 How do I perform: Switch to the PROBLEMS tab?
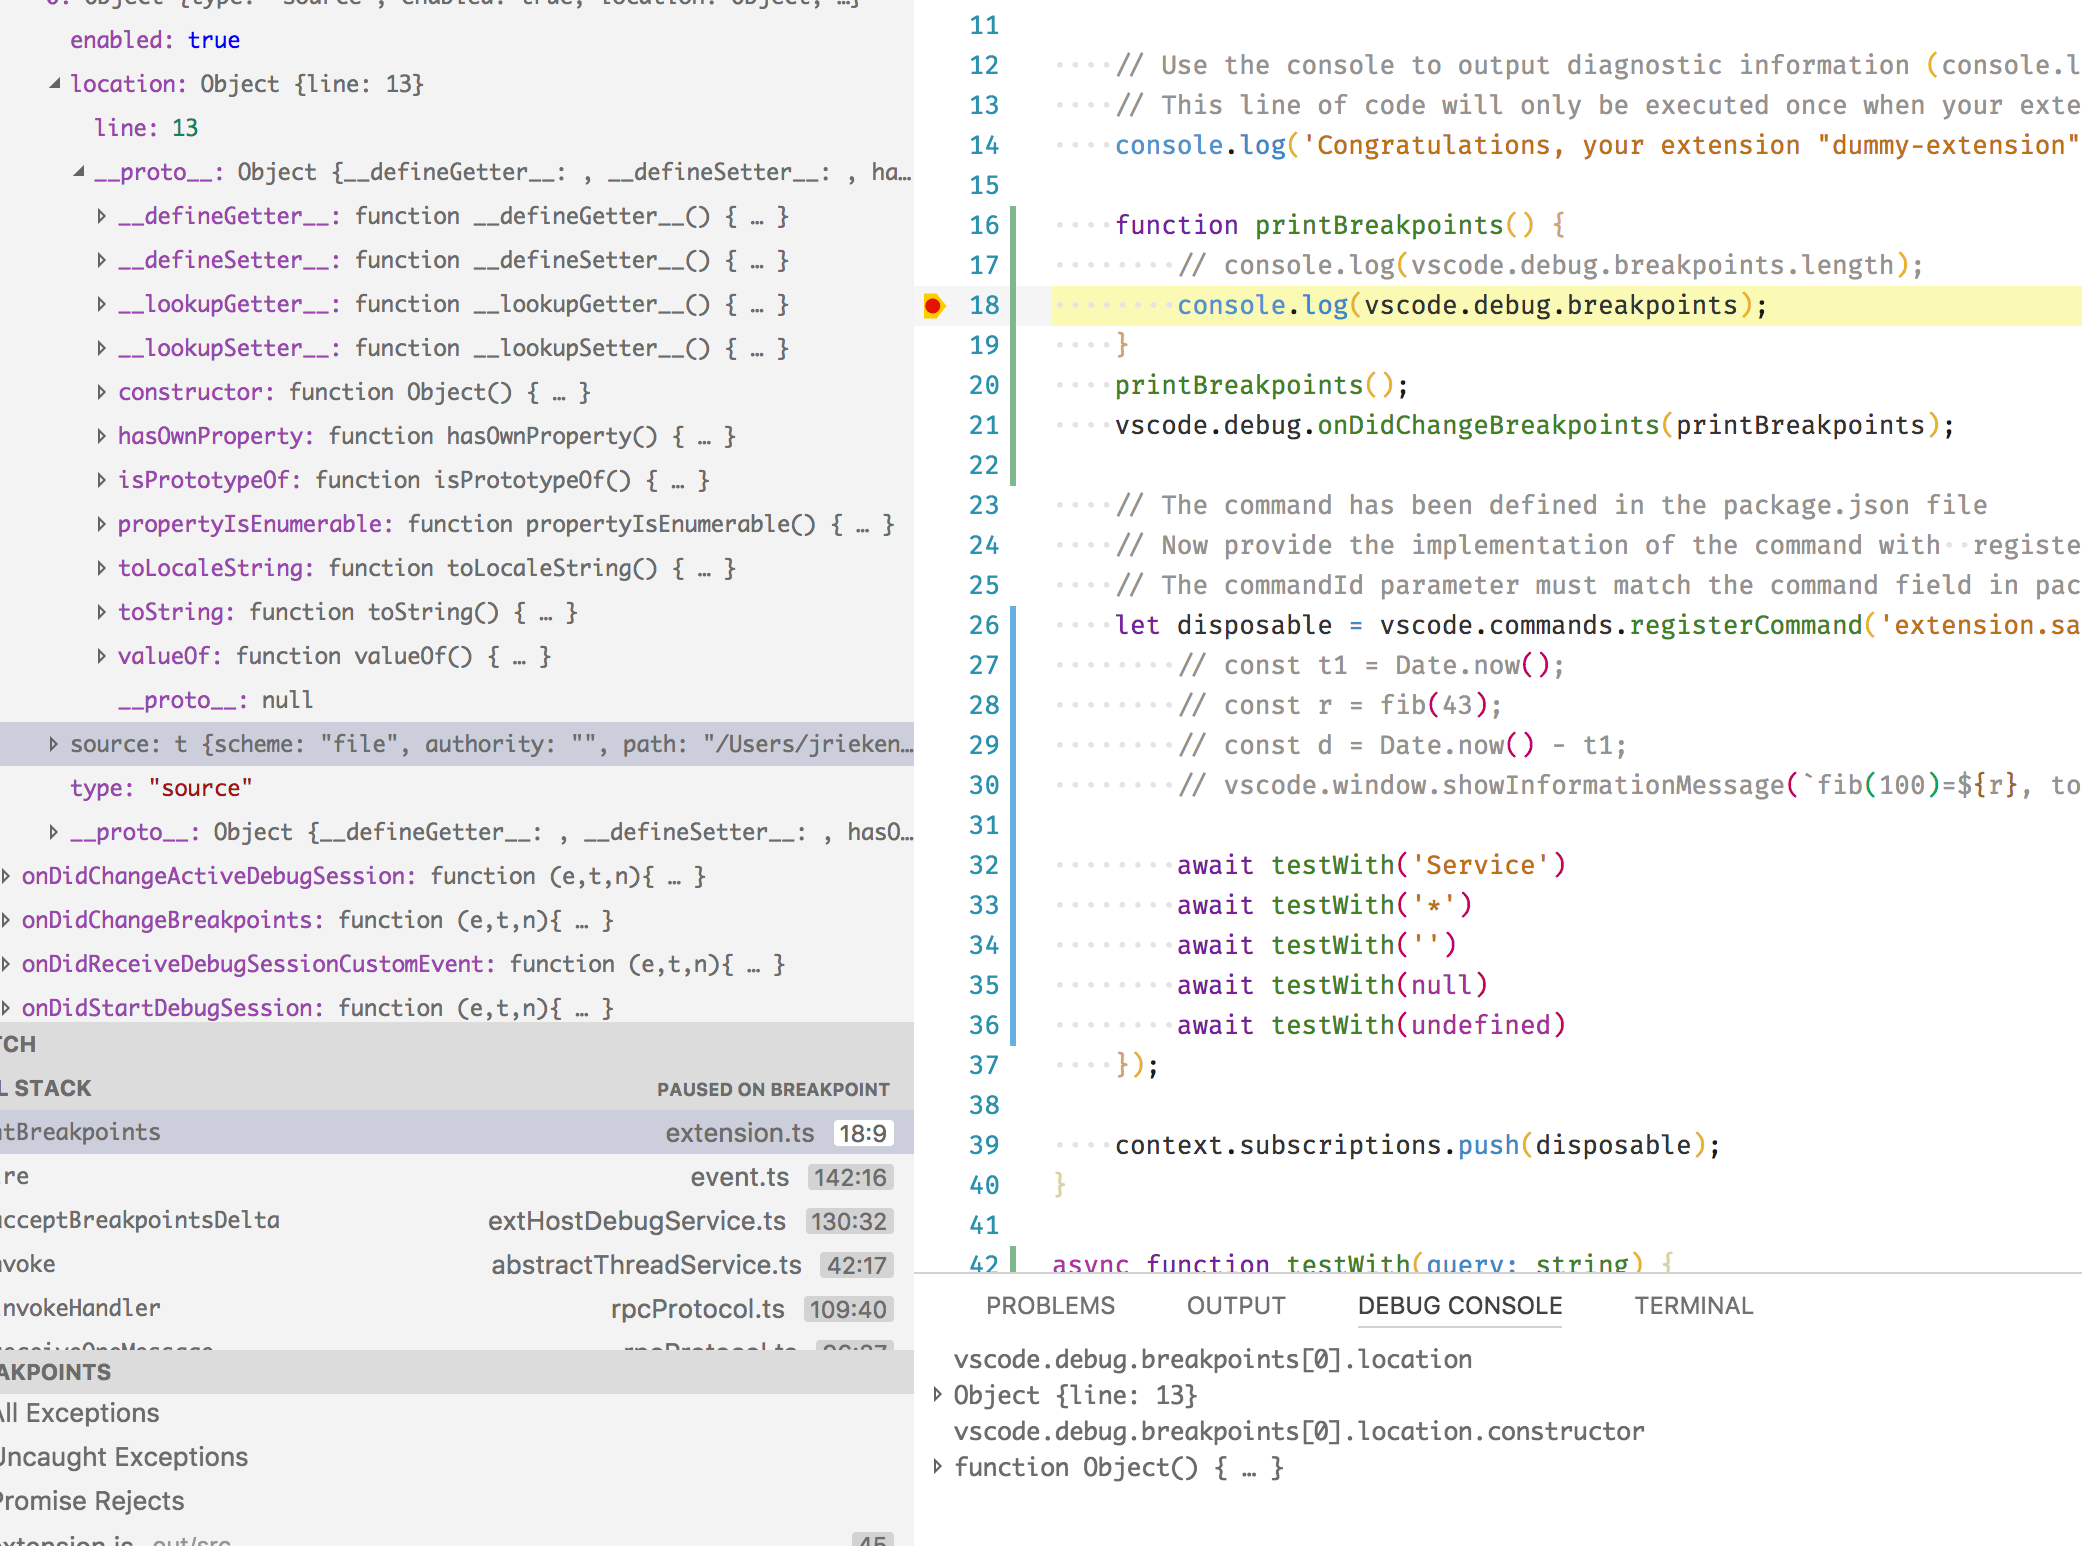click(1050, 1305)
